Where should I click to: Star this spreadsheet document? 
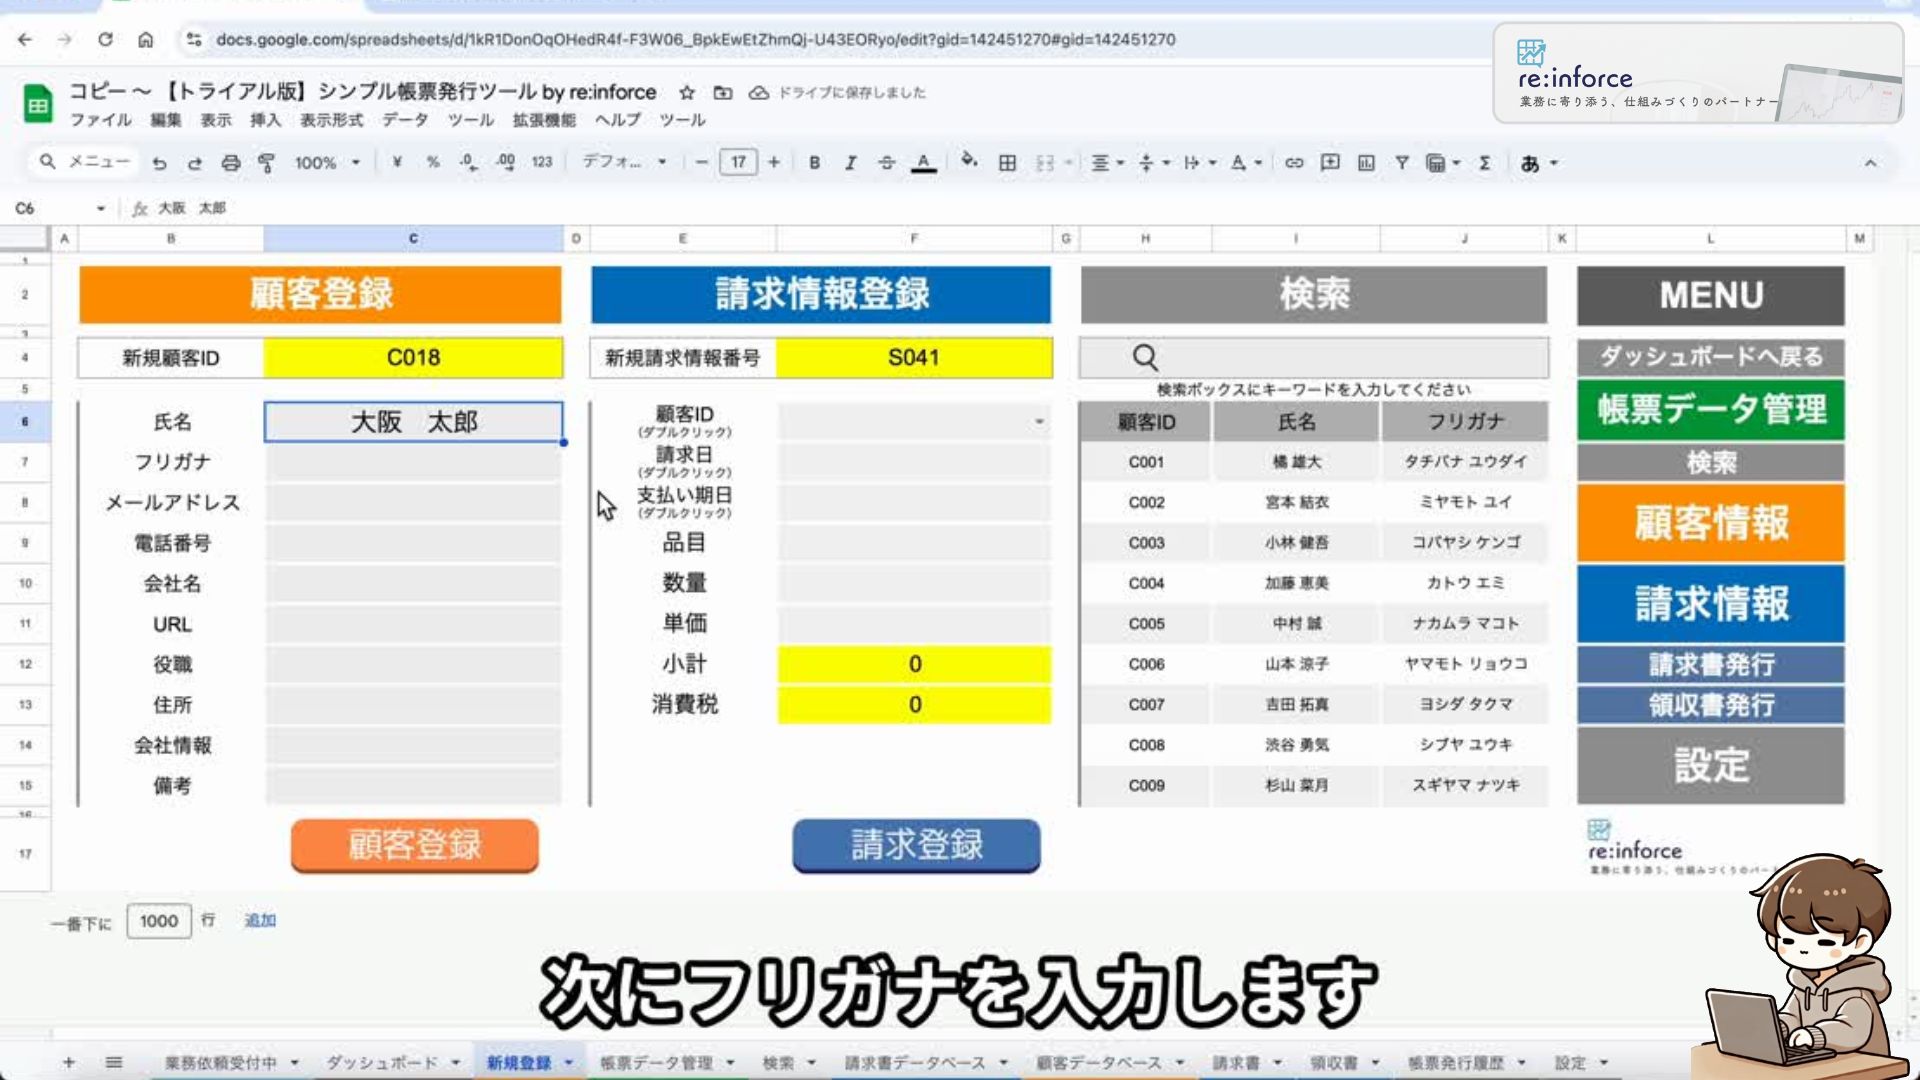[x=687, y=93]
